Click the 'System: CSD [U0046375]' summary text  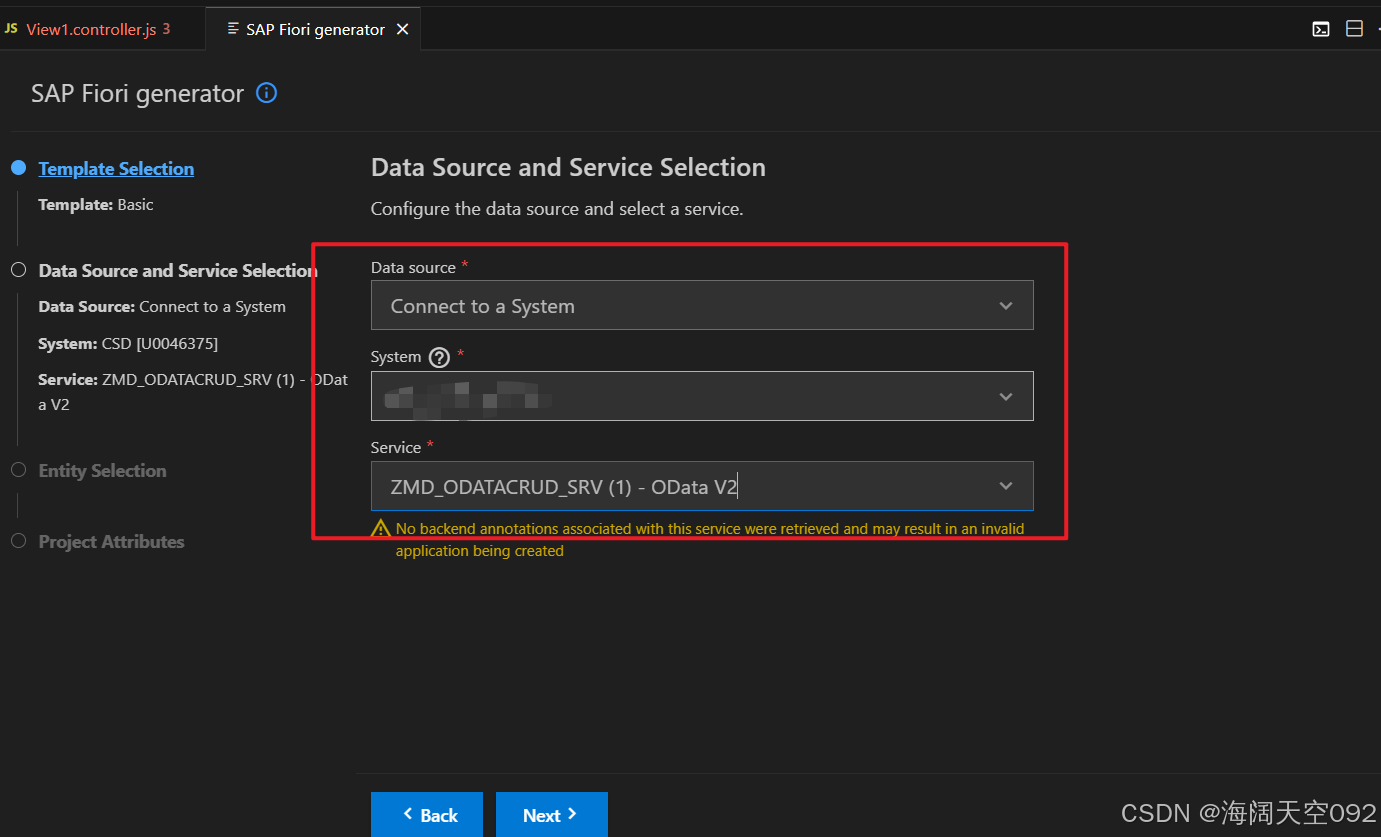(128, 343)
